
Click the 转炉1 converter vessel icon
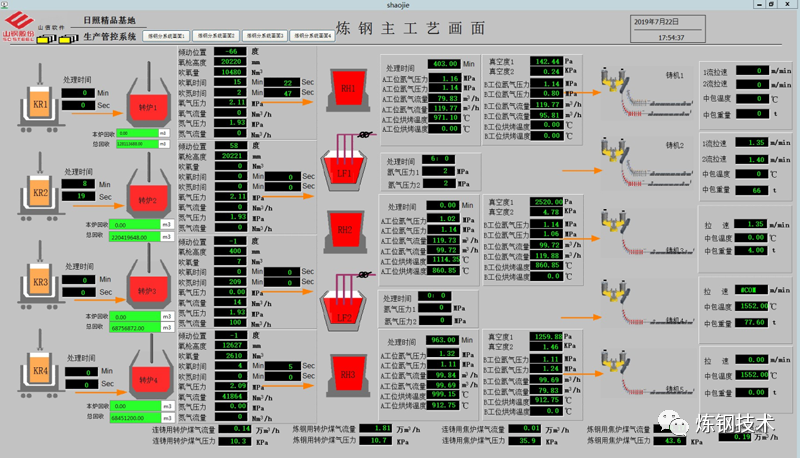click(148, 106)
